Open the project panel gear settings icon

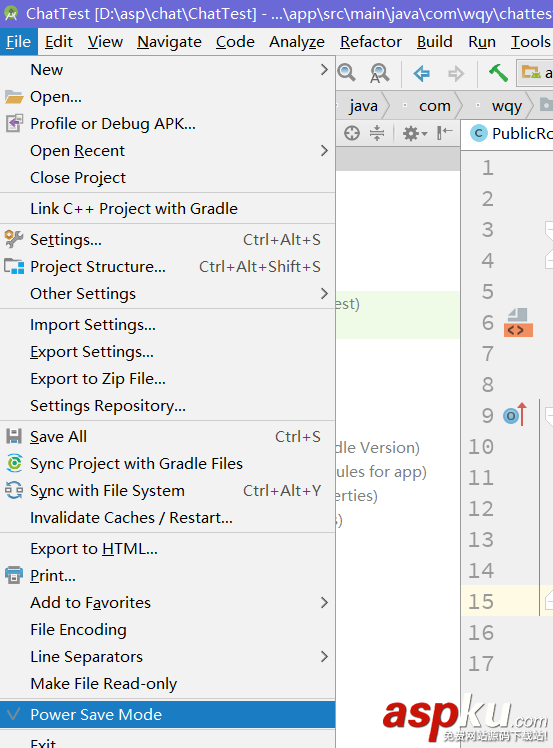[x=414, y=133]
